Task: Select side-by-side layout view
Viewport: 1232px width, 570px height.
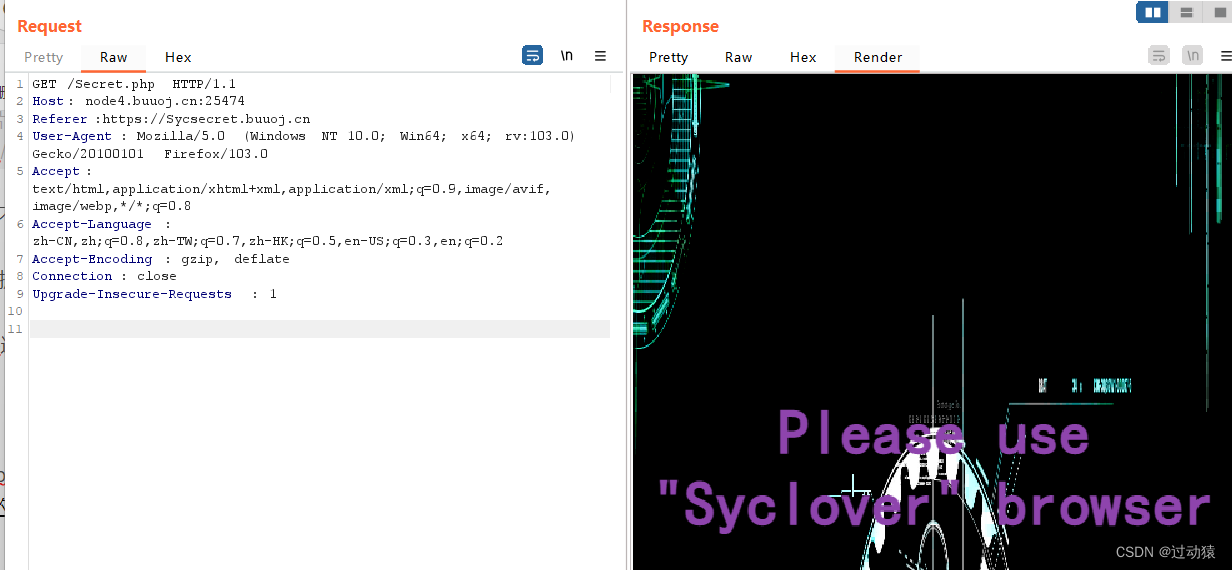Action: [1152, 12]
